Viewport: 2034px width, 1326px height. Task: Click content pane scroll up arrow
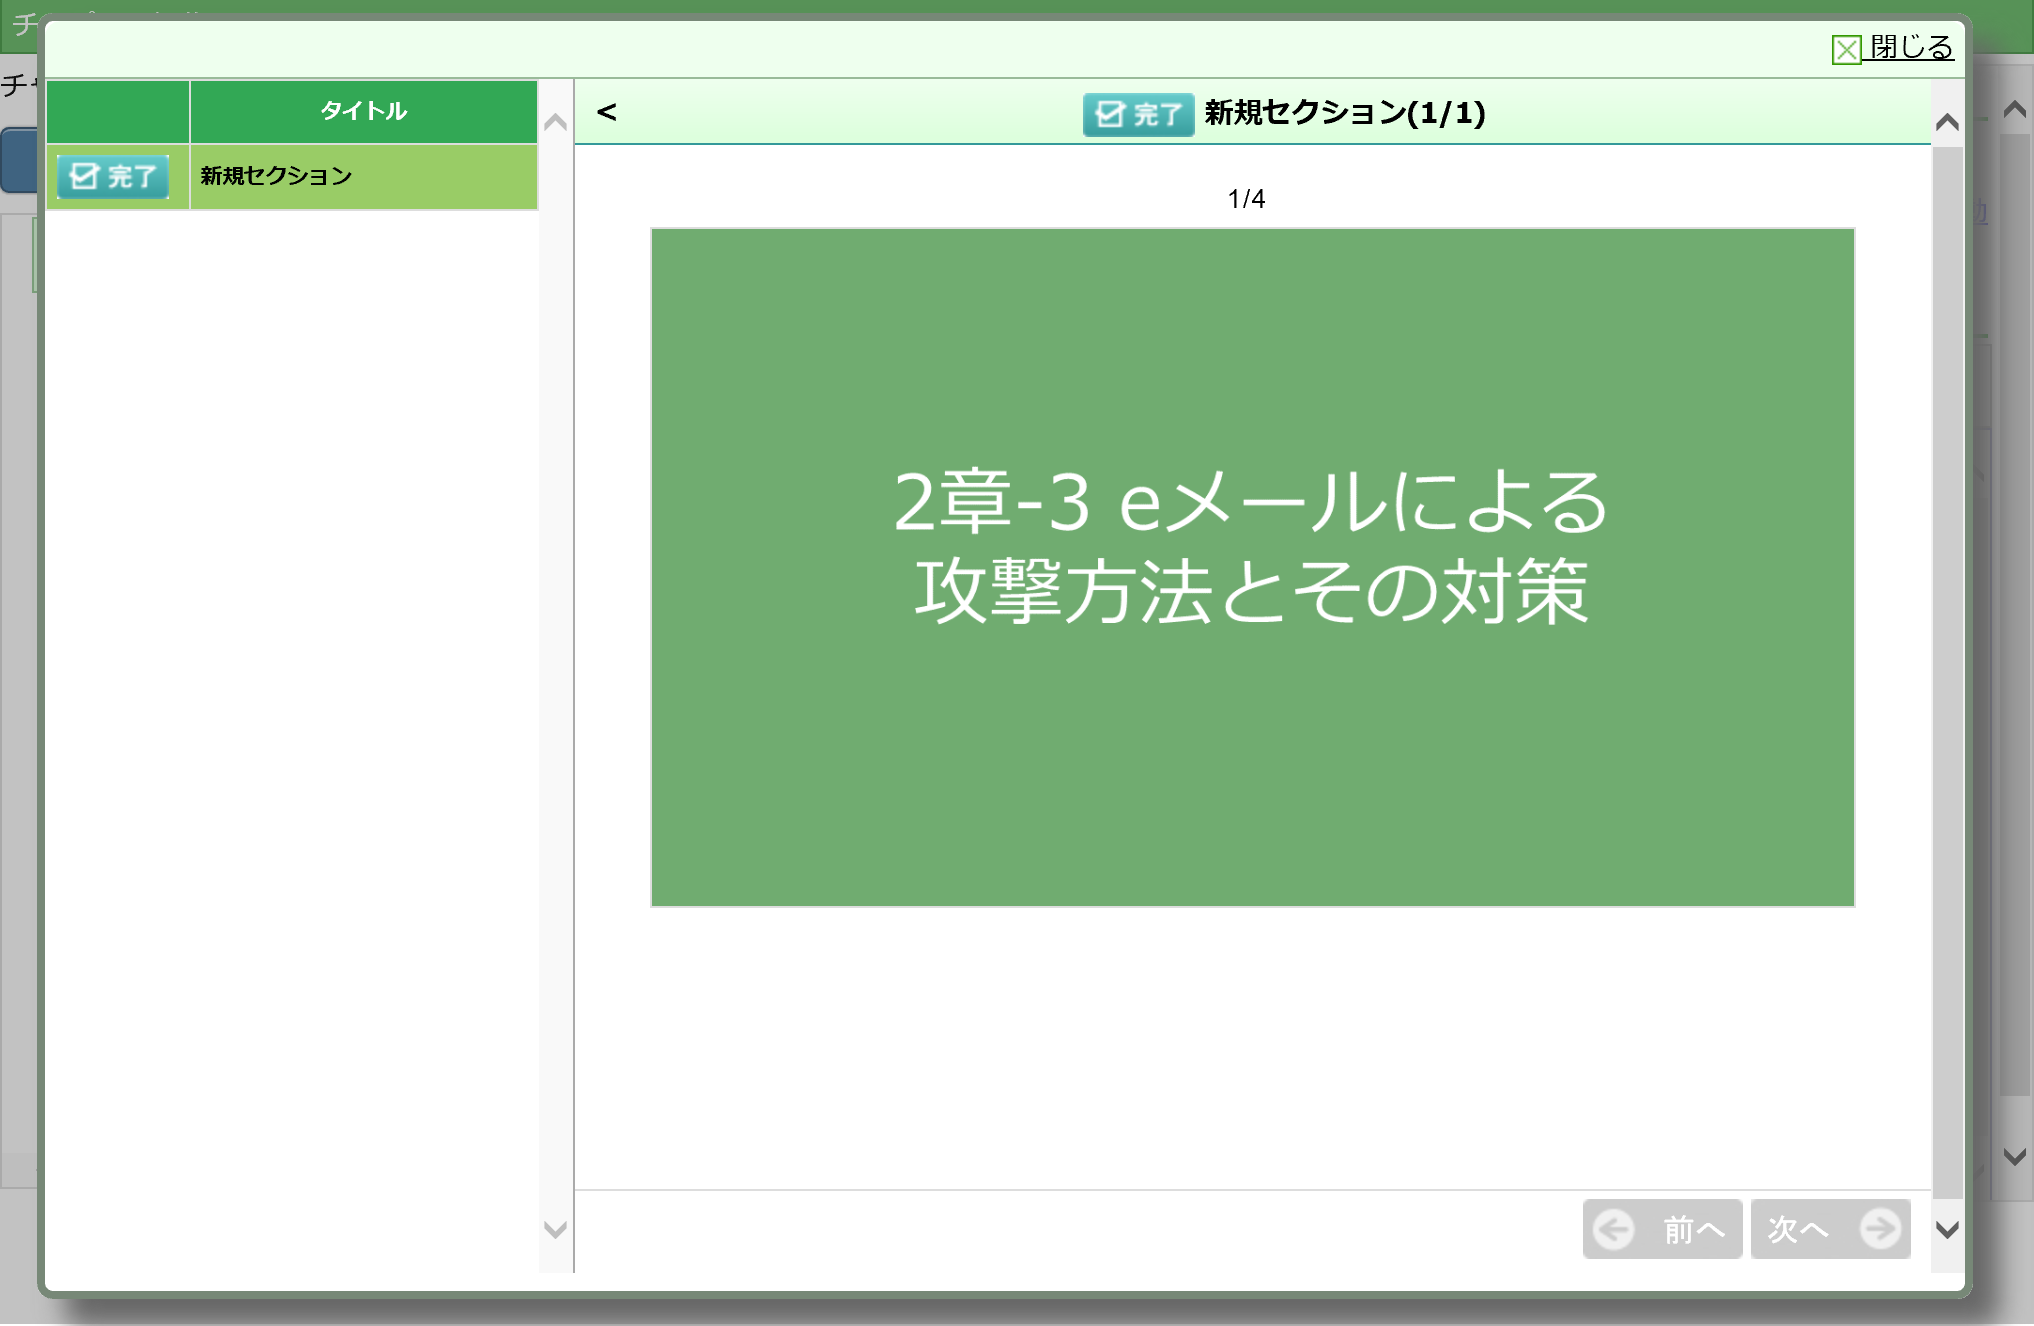(x=1947, y=122)
